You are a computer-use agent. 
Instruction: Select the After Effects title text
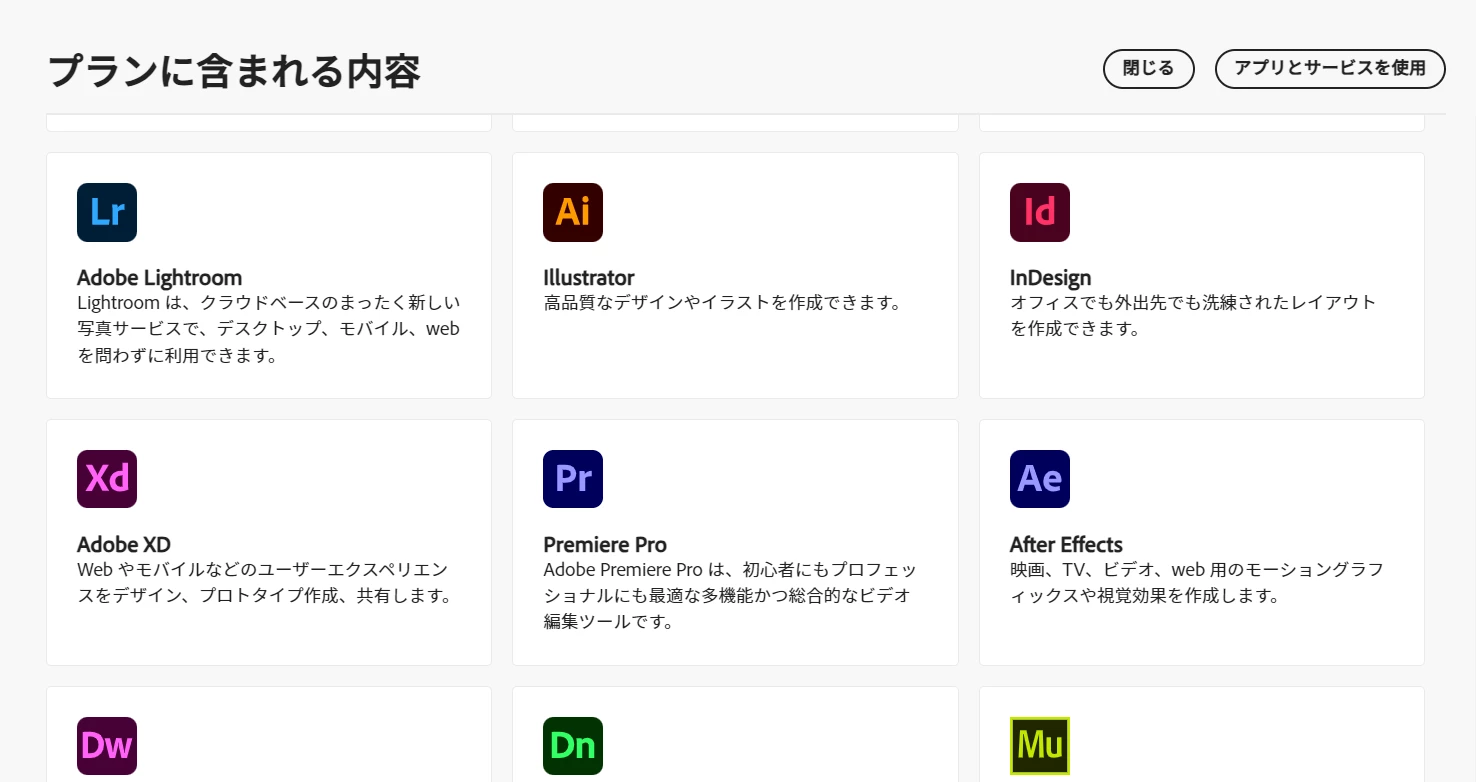(x=1066, y=545)
